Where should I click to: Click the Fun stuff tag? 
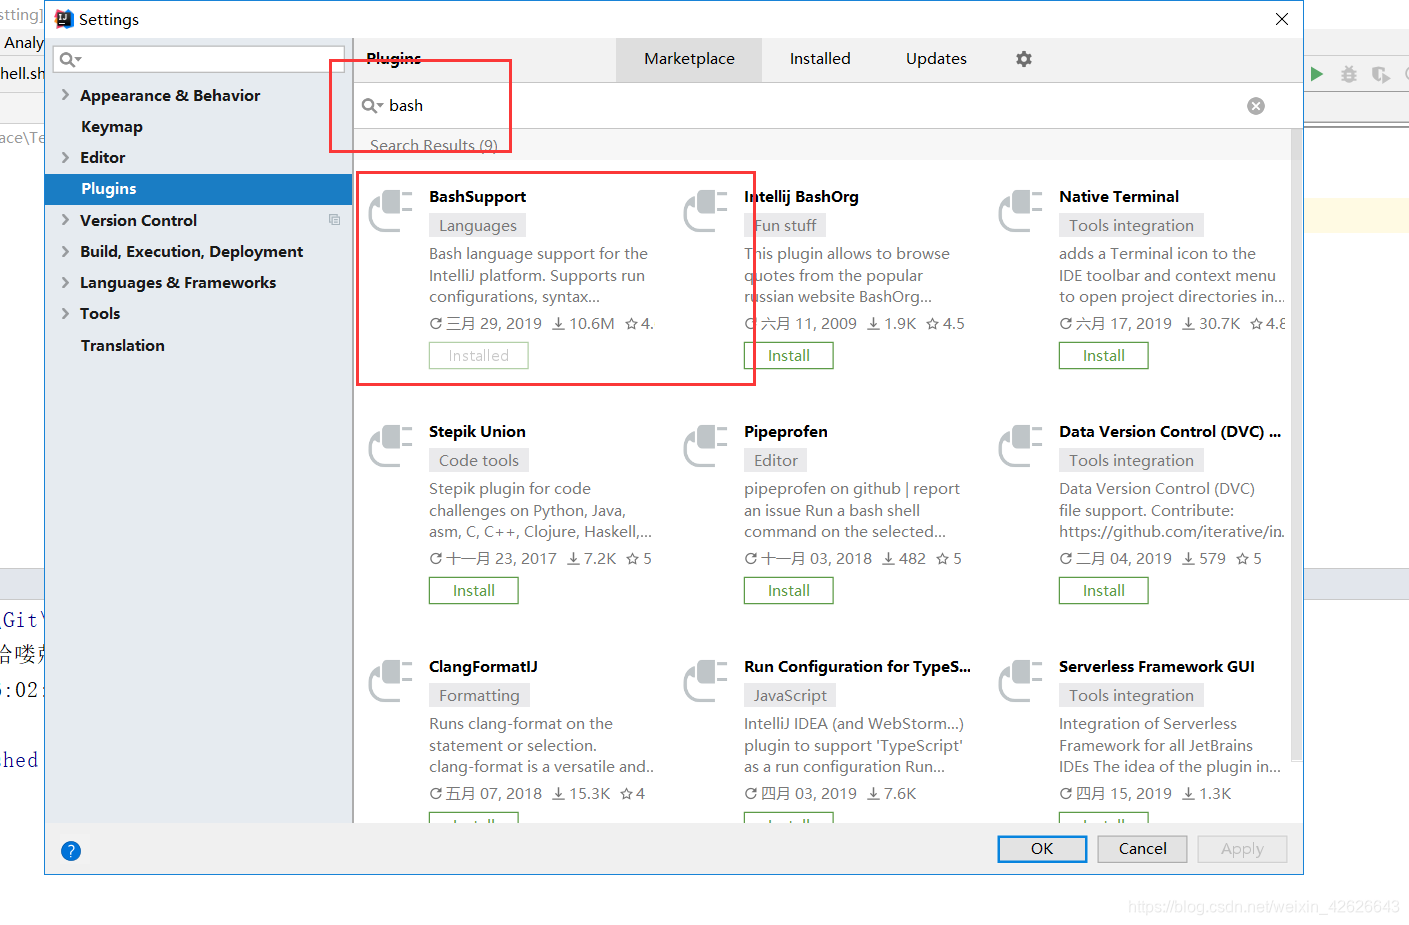pos(785,226)
